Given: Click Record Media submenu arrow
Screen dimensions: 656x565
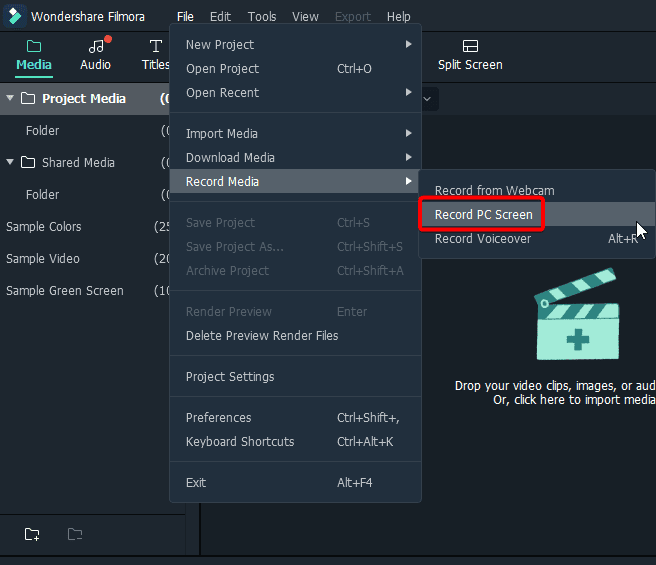Looking at the screenshot, I should pyautogui.click(x=409, y=181).
